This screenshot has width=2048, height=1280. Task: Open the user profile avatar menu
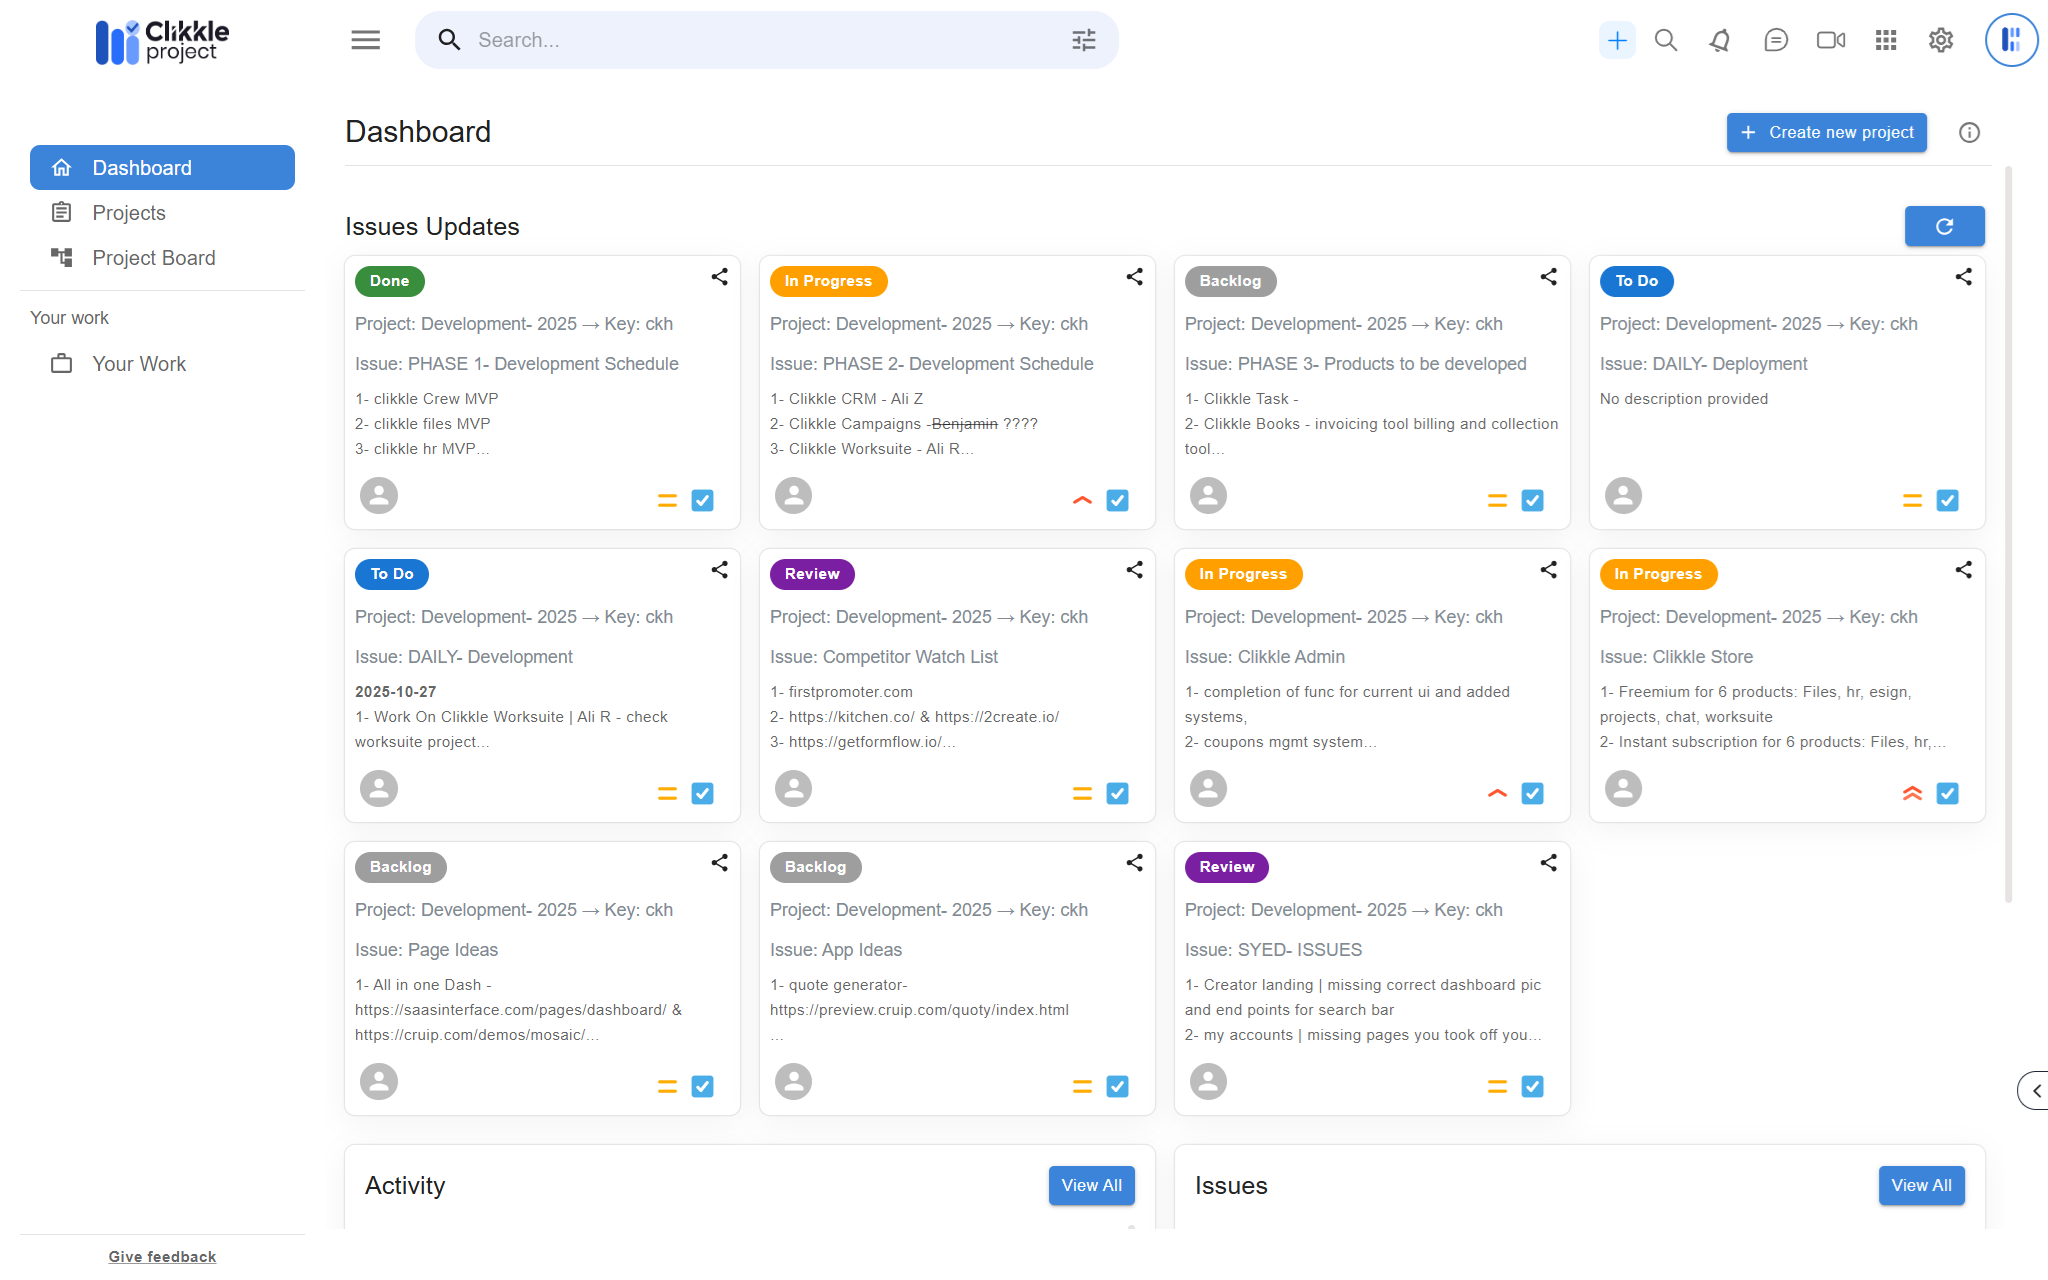(2010, 40)
